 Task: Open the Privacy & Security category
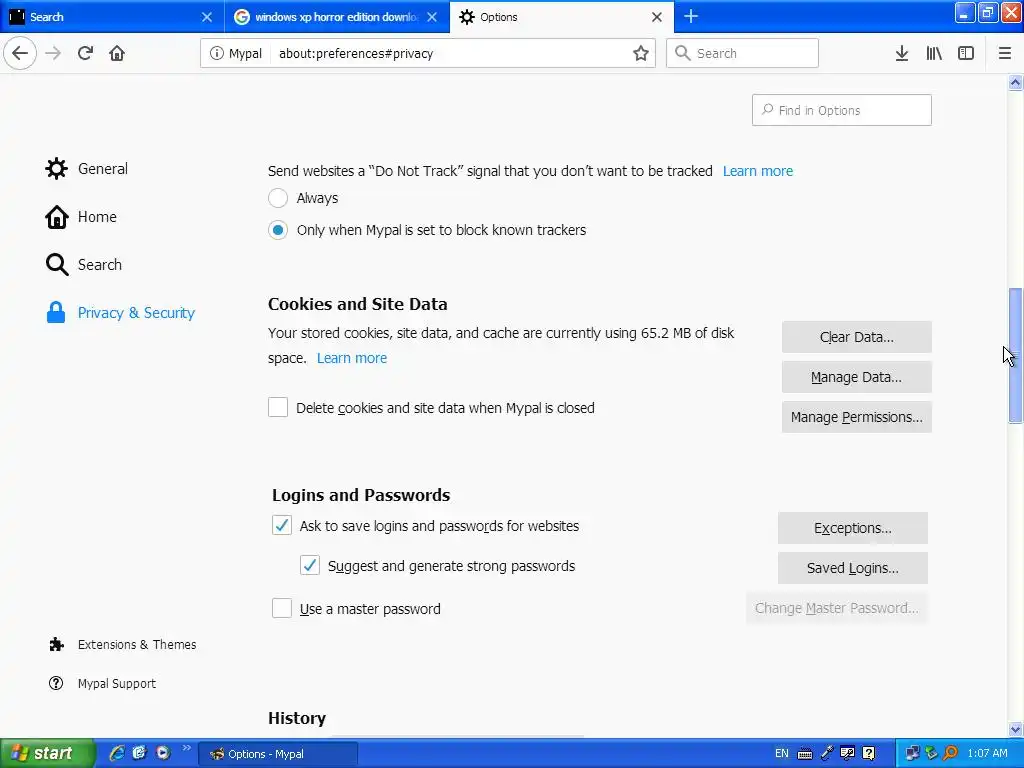pos(120,313)
